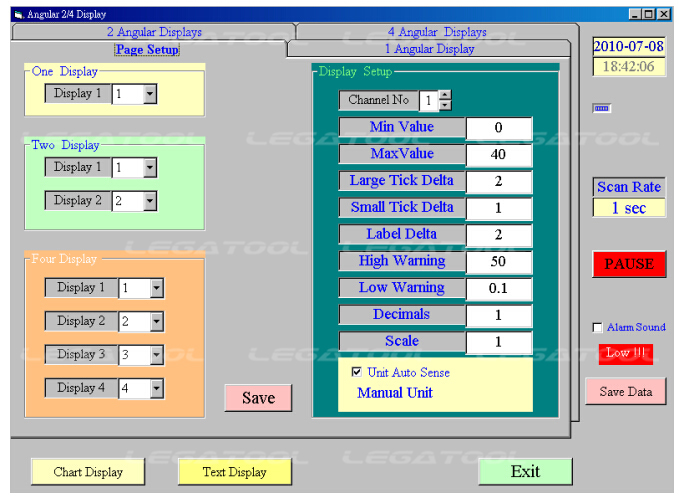
Task: Open the 1 Angular Display tab
Action: (x=429, y=48)
